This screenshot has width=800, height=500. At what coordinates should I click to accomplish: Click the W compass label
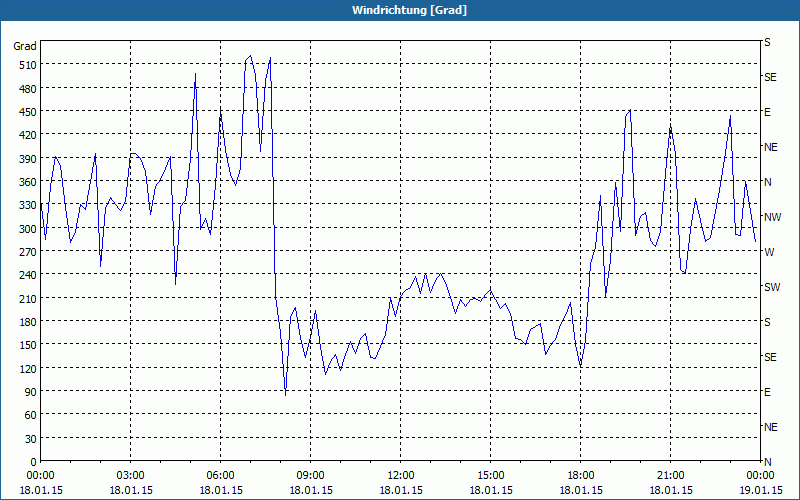click(769, 252)
